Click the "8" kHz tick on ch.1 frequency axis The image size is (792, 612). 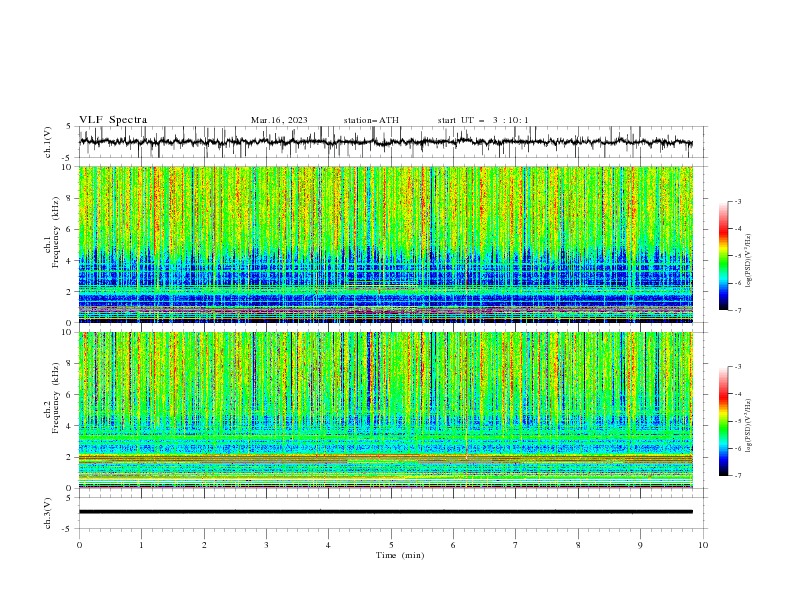70,198
